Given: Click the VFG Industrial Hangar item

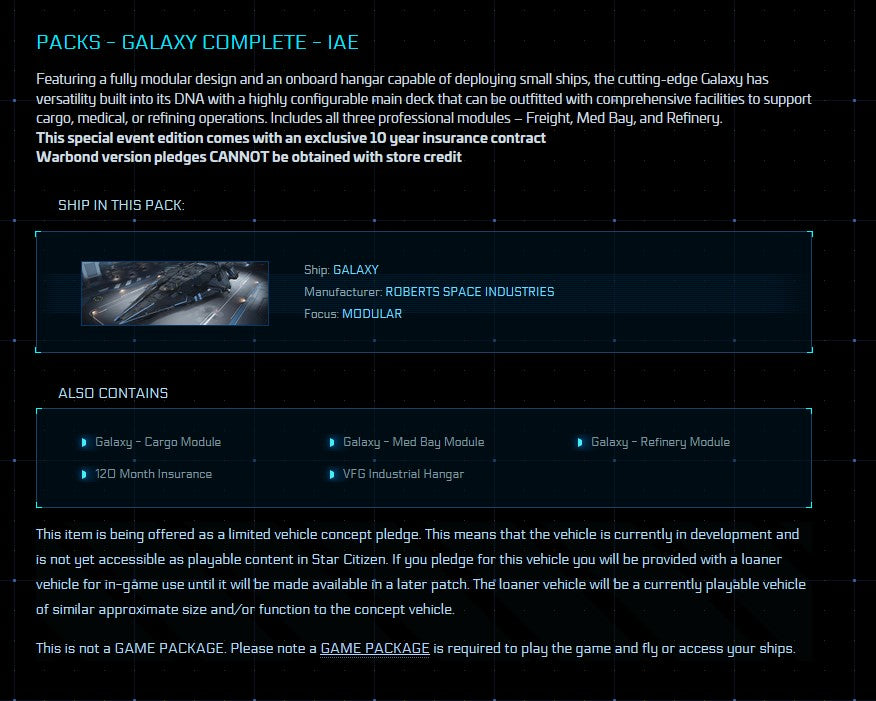Looking at the screenshot, I should (403, 474).
